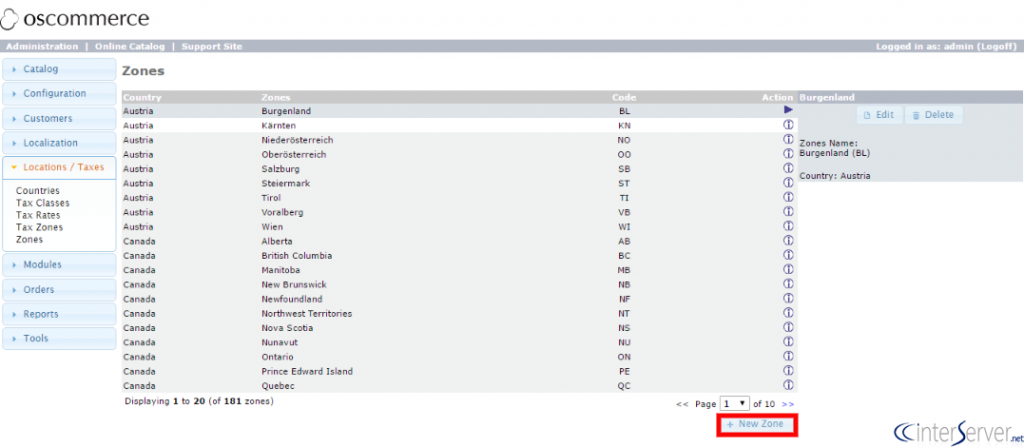This screenshot has width=1024, height=448.
Task: Expand the Localization section
Action: tap(59, 142)
